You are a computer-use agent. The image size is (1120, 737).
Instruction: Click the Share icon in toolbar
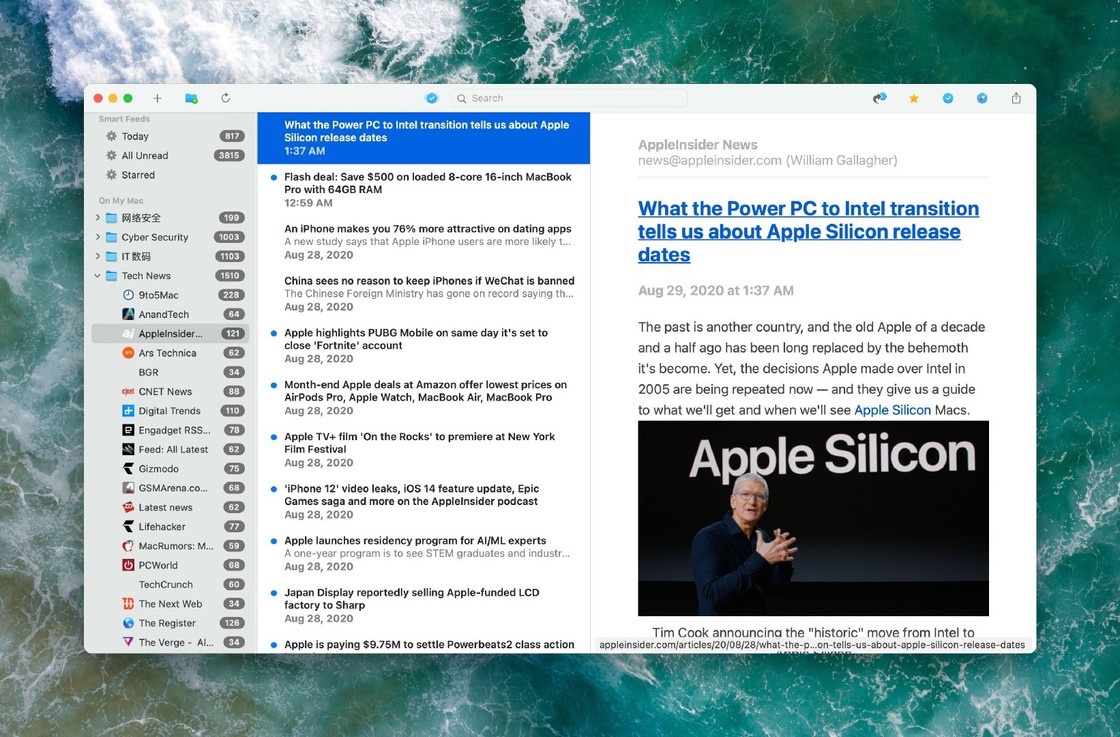[x=1016, y=98]
